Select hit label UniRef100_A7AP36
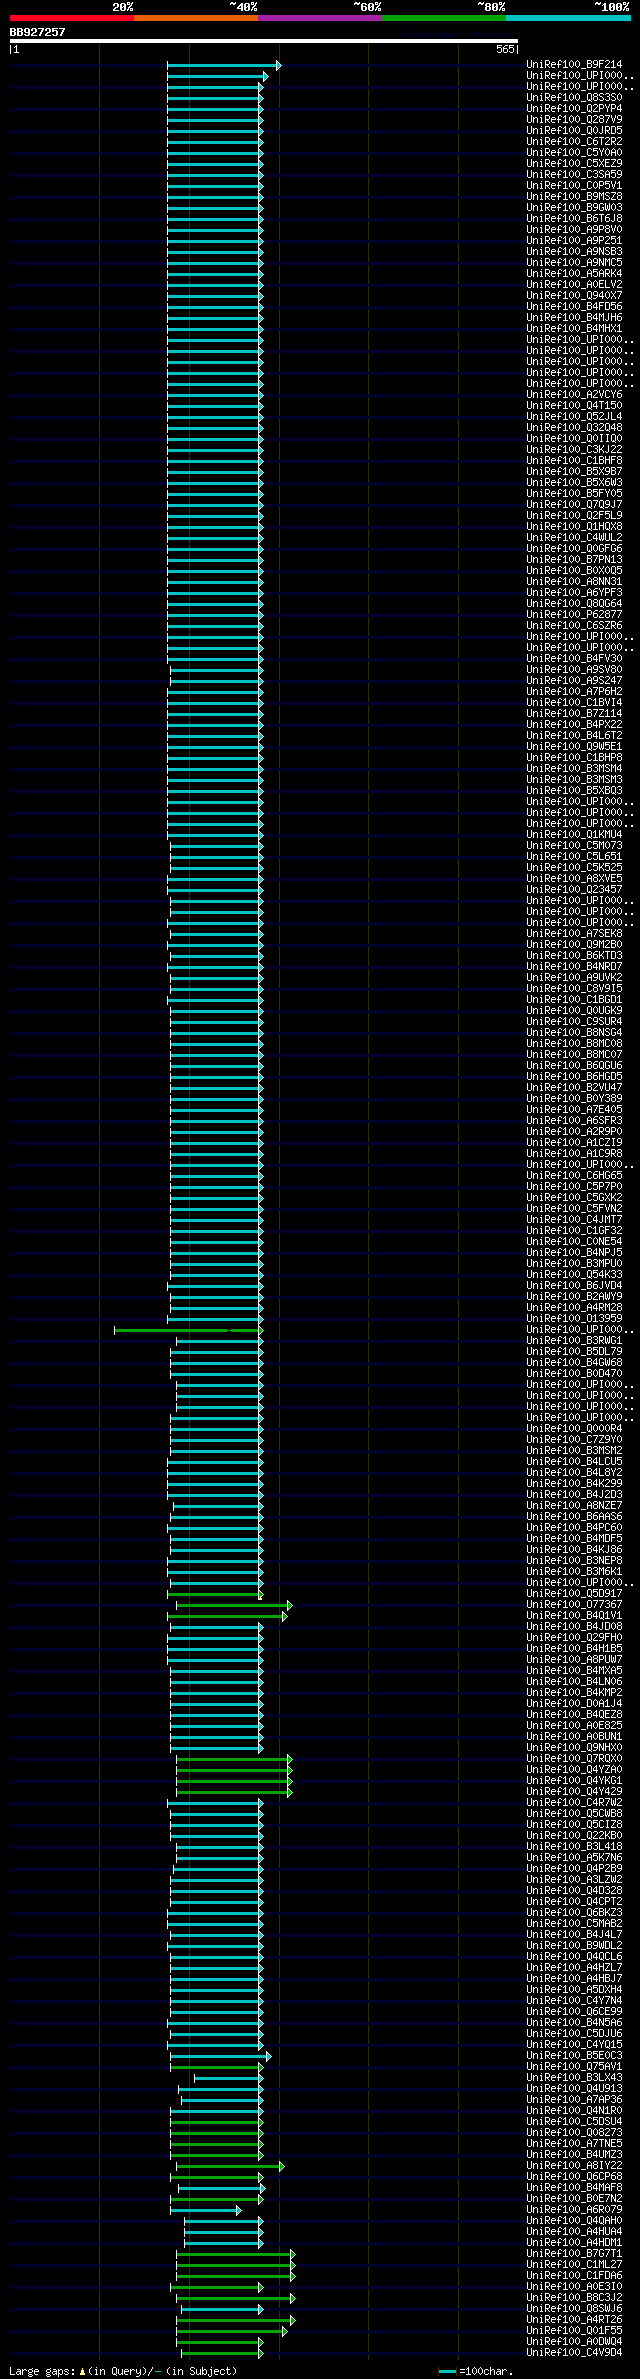 (x=574, y=2100)
